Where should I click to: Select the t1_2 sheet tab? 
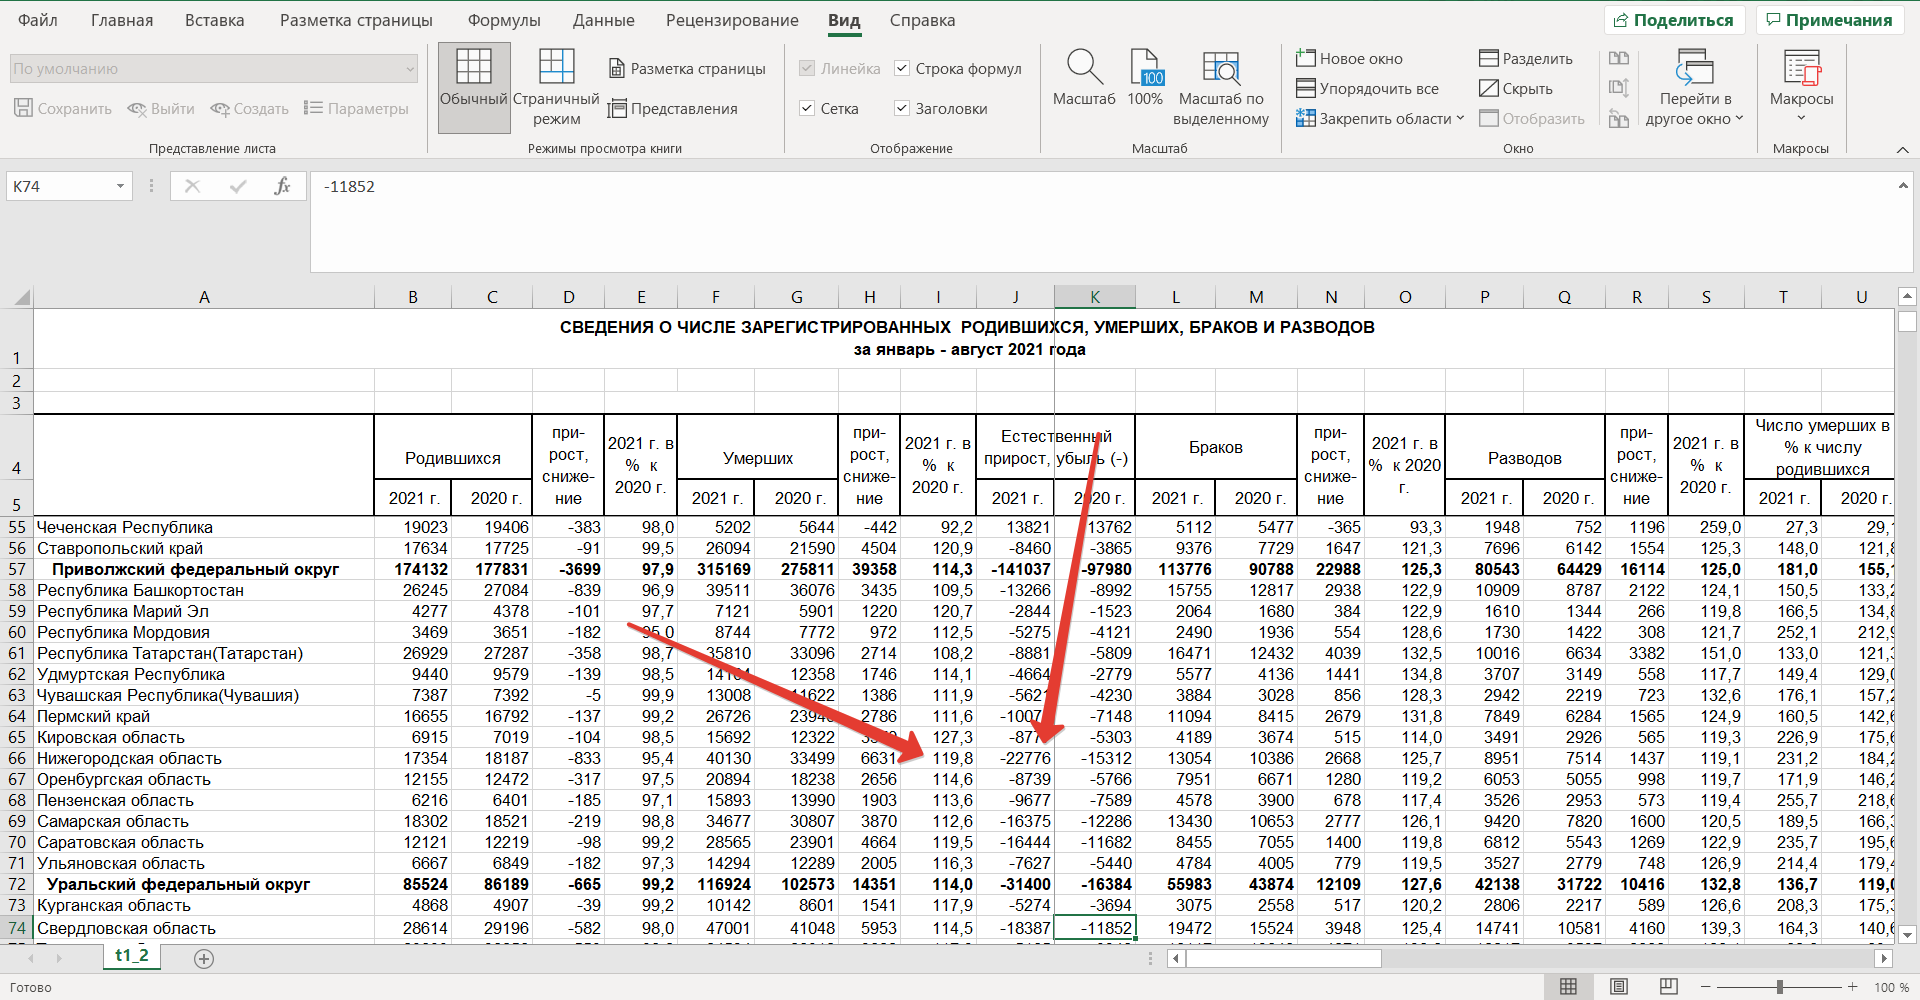click(x=132, y=956)
